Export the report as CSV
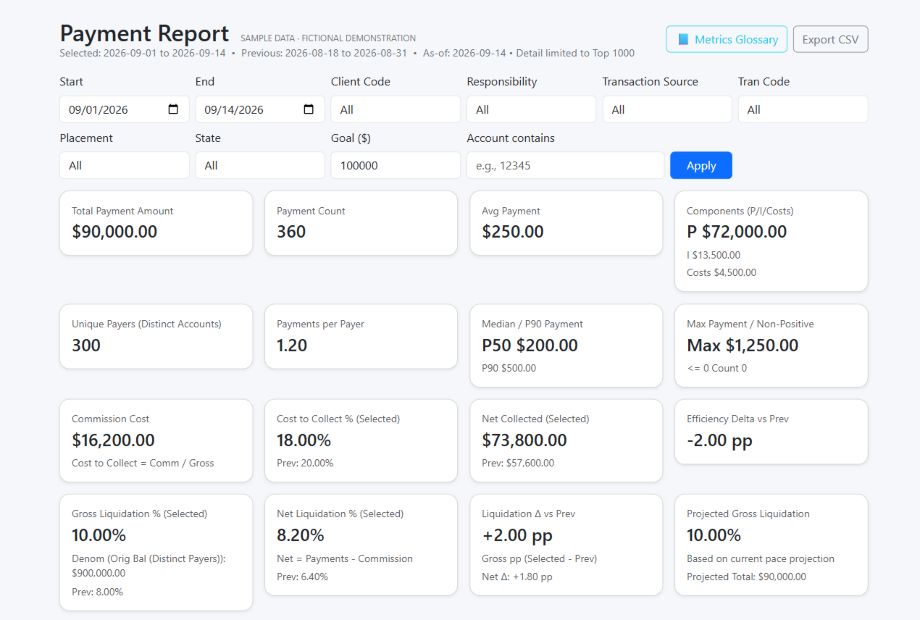 point(830,39)
